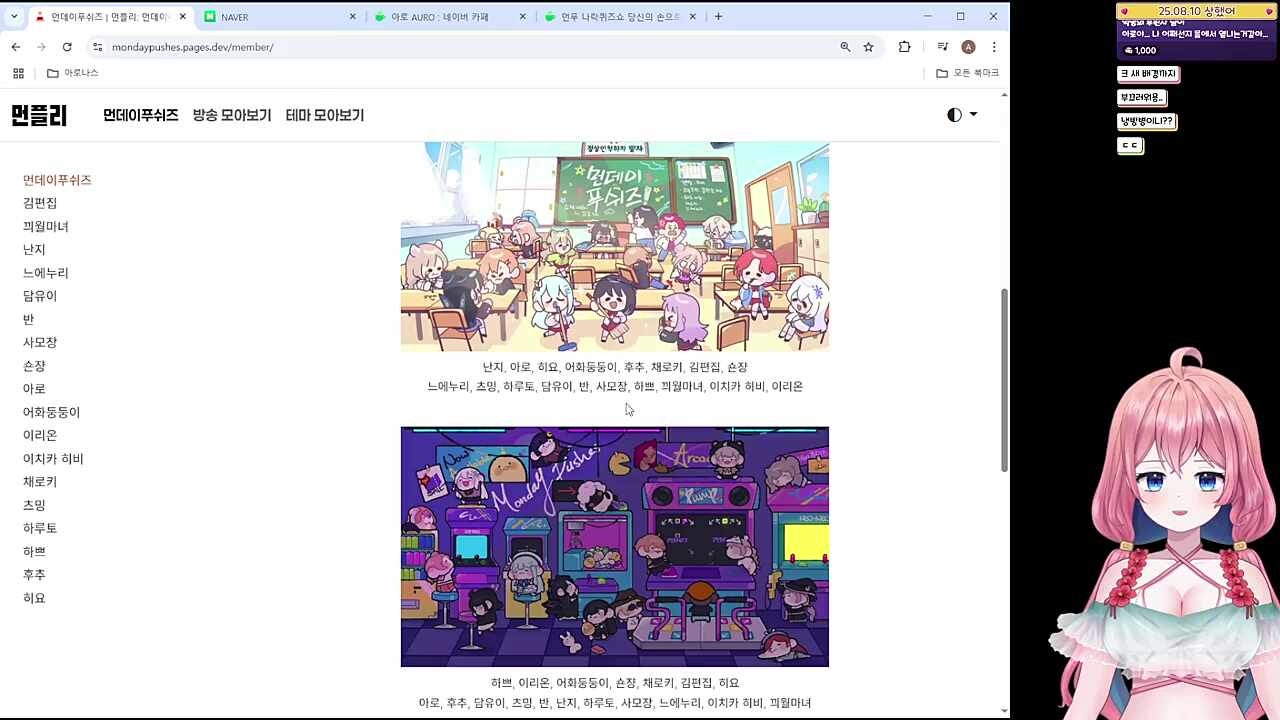Bookmark this page with the star icon
1280x720 pixels.
tap(868, 47)
